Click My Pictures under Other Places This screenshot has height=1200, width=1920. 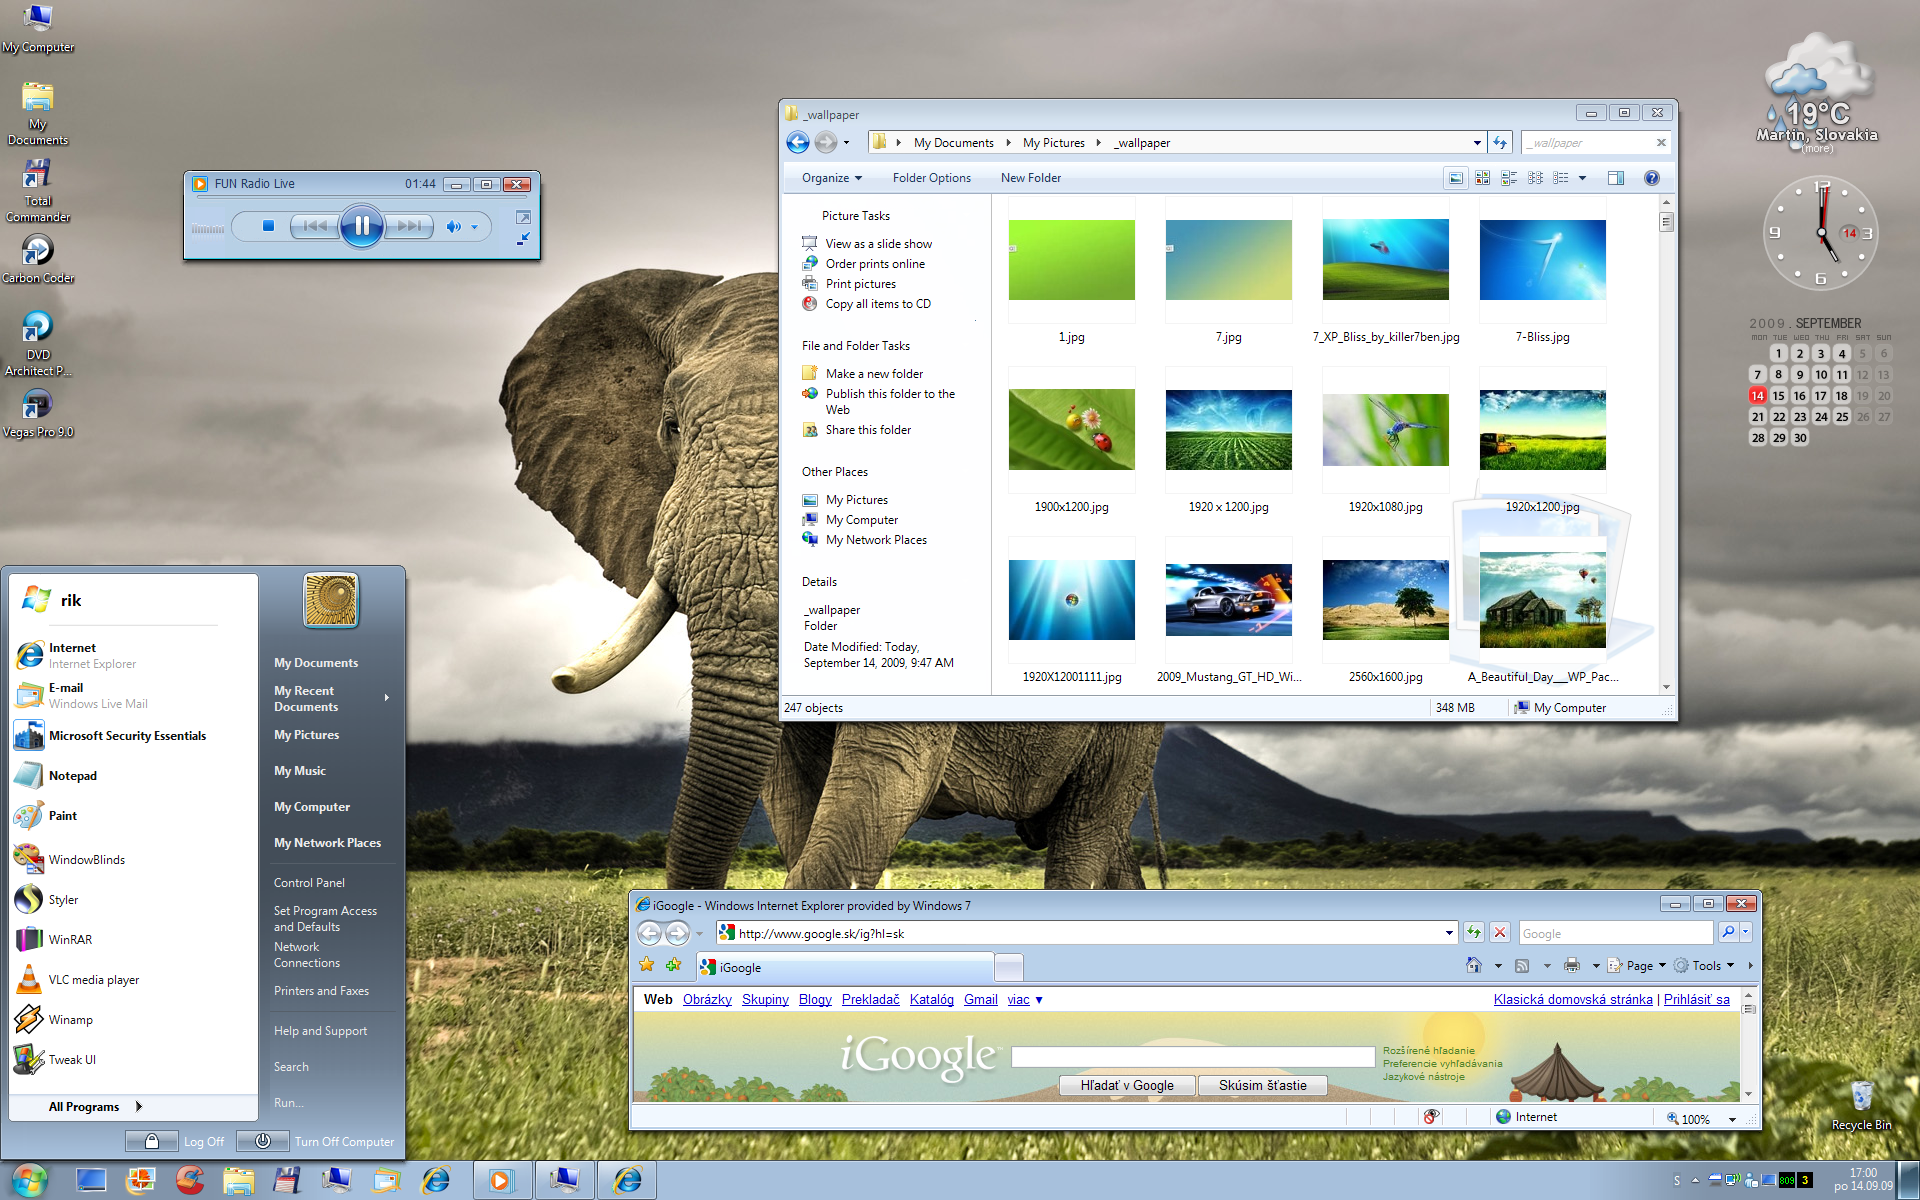point(856,499)
